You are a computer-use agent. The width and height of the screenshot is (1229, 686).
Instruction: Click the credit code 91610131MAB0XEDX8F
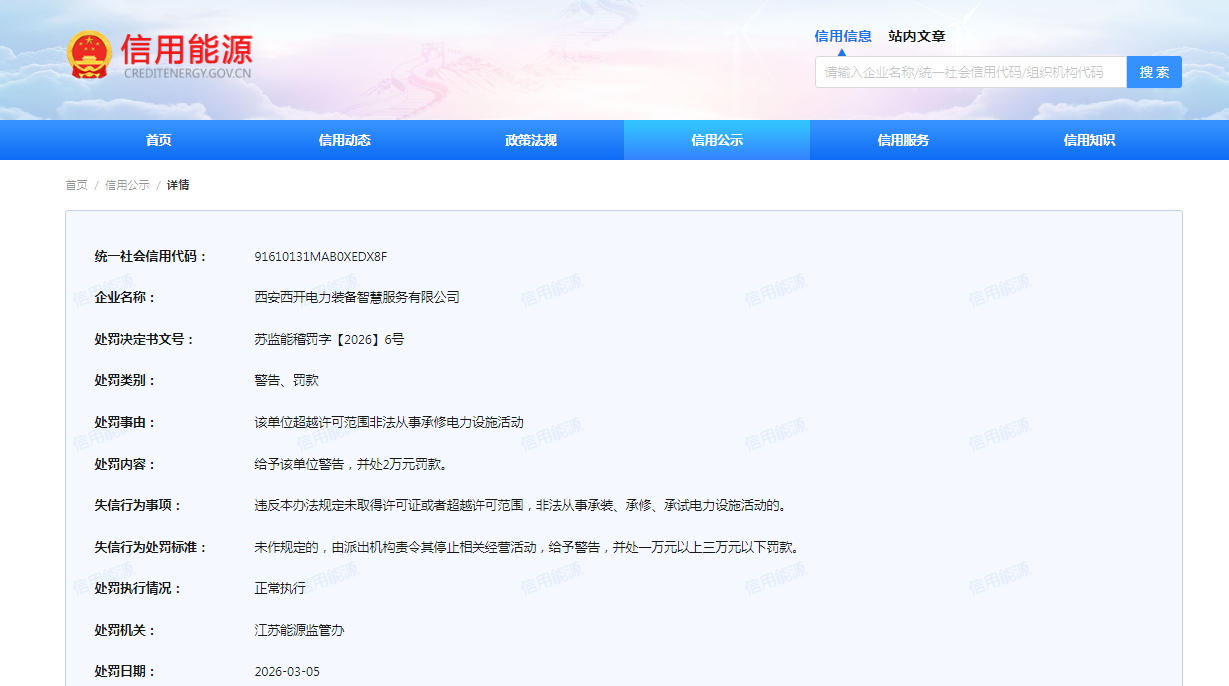[320, 256]
